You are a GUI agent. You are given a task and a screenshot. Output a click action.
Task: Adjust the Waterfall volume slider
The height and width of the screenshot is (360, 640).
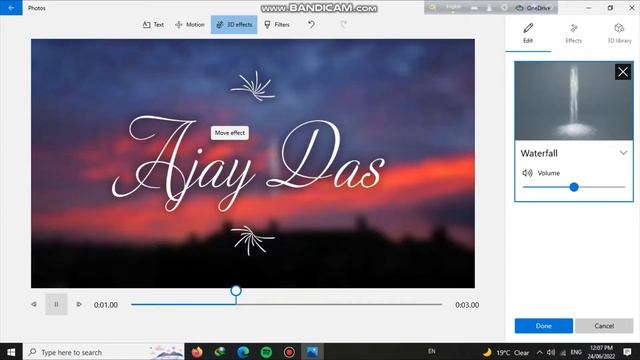click(574, 187)
